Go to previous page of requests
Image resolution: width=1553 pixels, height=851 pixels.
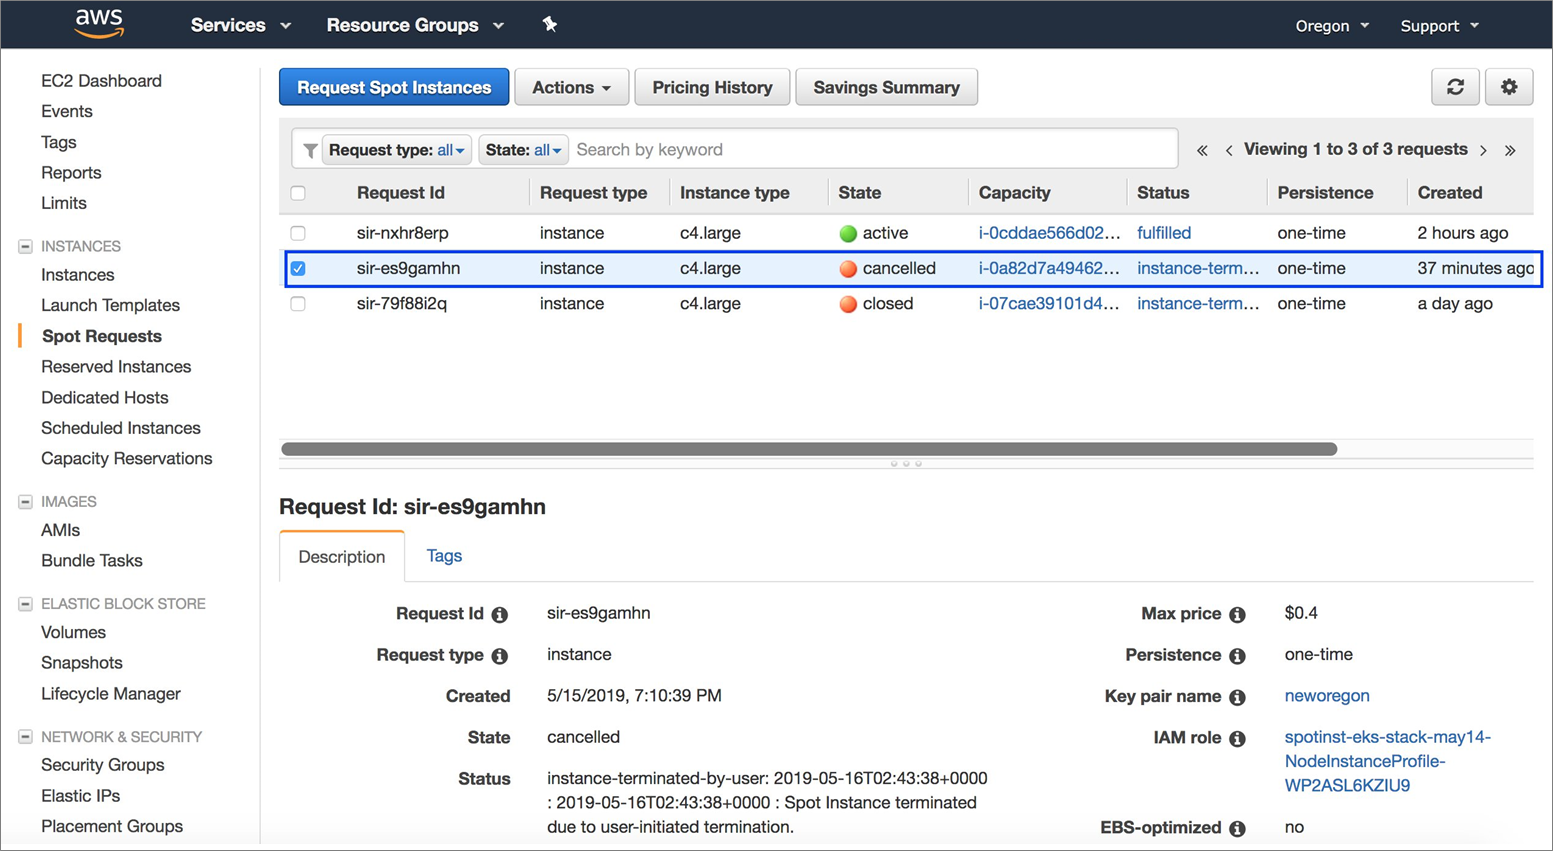coord(1228,150)
